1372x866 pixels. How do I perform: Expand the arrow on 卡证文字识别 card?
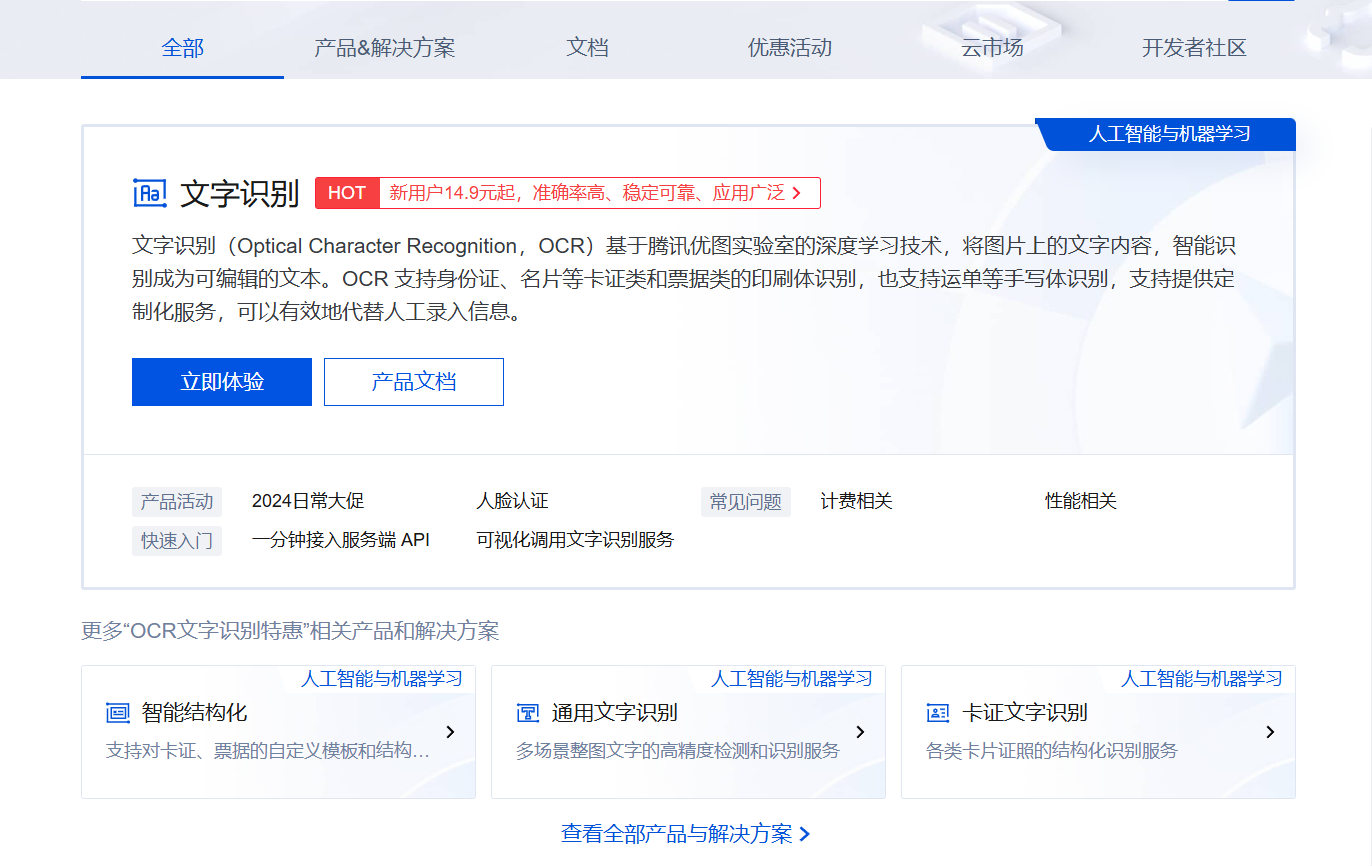pyautogui.click(x=1270, y=732)
